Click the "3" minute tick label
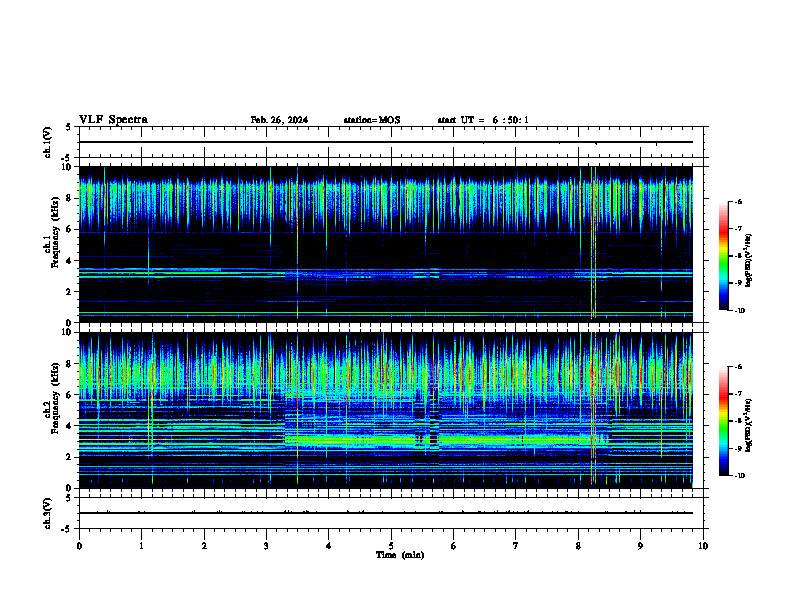The width and height of the screenshot is (792, 612). coord(266,546)
